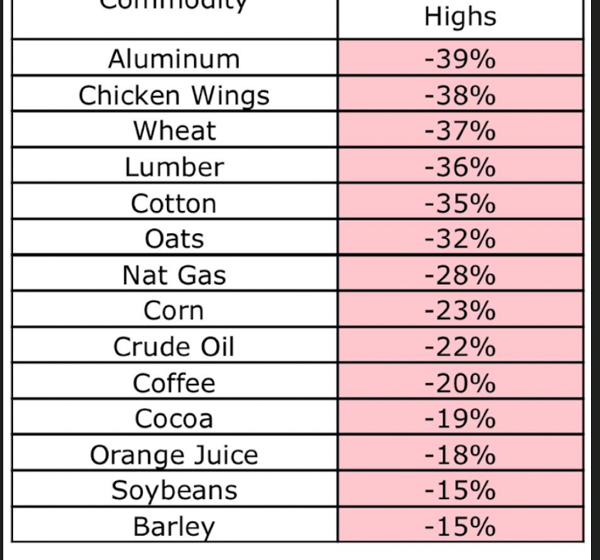Click the Cocoa commodity cell
This screenshot has width=600, height=560.
pos(174,418)
